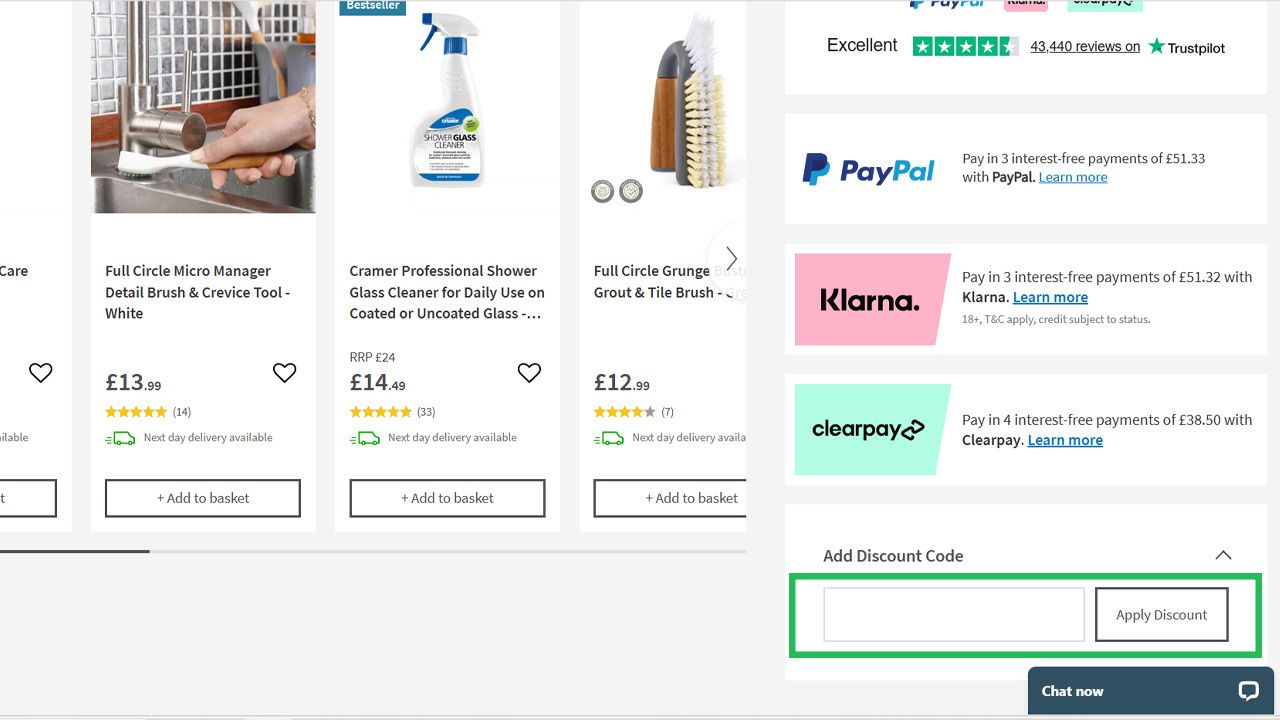
Task: Click the Trustpilot star rating bar
Action: 965,45
